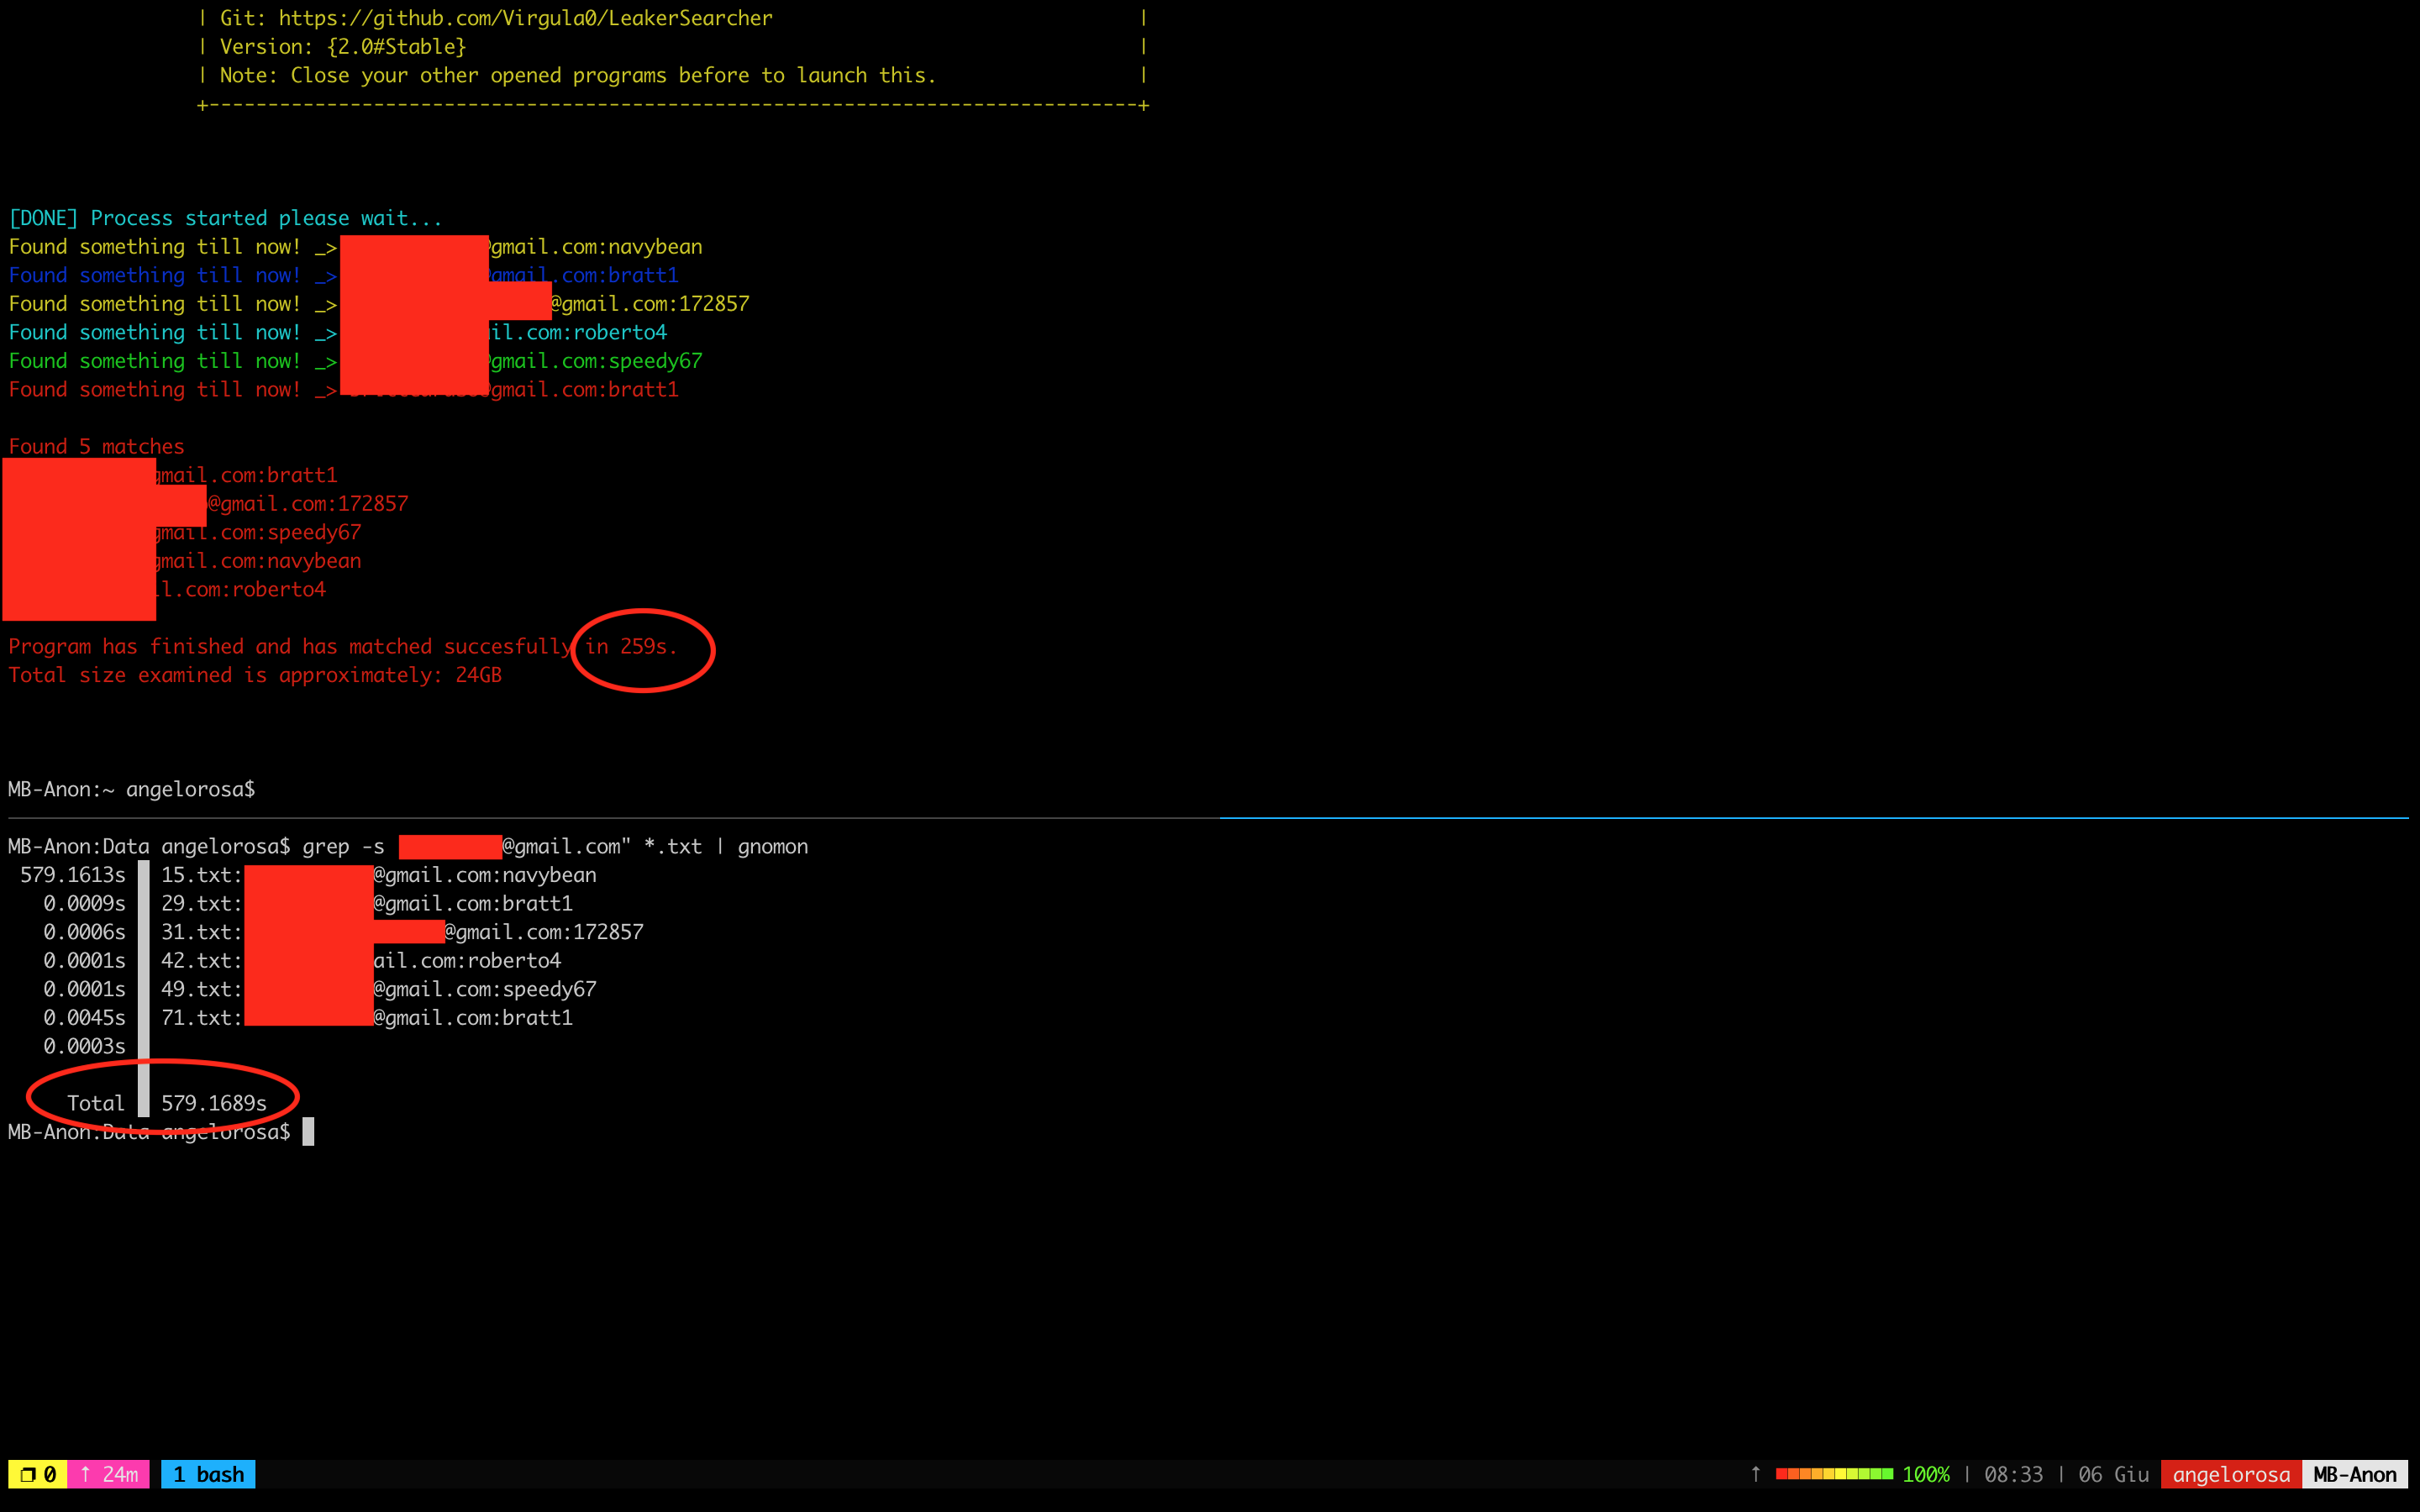
Task: Click the upper pane 'MB-Anon:~ angelorosa$' prompt
Action: tap(131, 789)
